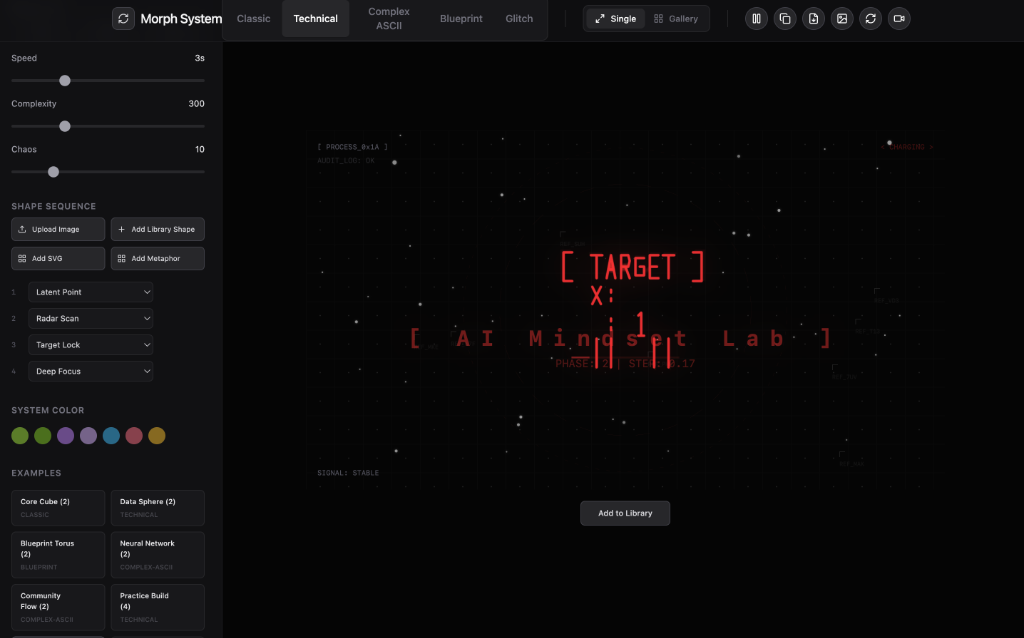Viewport: 1024px width, 638px height.
Task: Click the Upload Image button
Action: point(58,229)
